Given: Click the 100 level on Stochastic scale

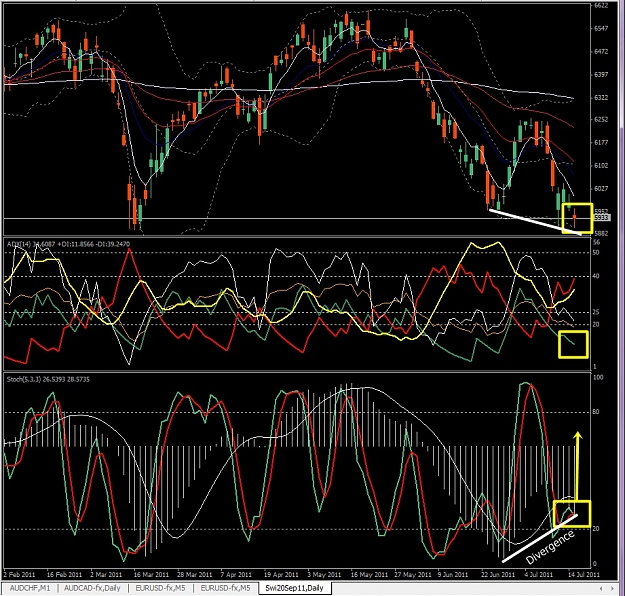Looking at the screenshot, I should [598, 377].
